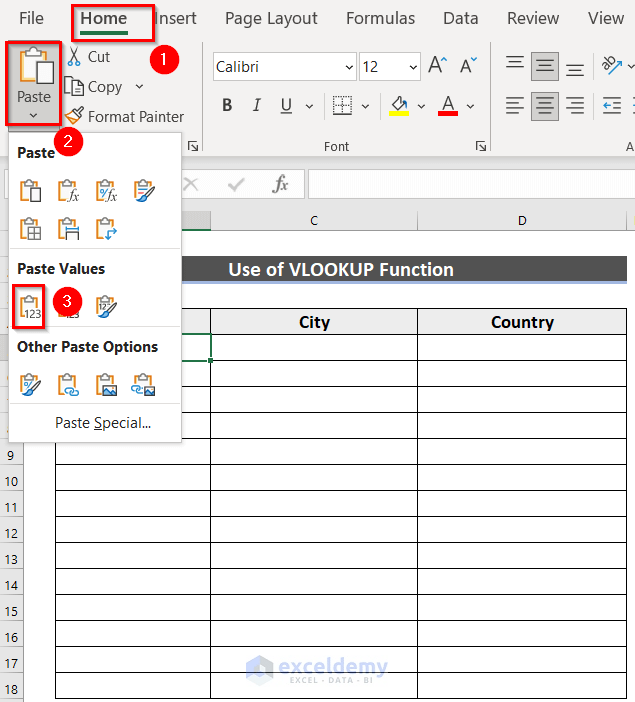The height and width of the screenshot is (702, 635).
Task: Click the Paste clipboard icon in ribbon
Action: click(x=36, y=66)
